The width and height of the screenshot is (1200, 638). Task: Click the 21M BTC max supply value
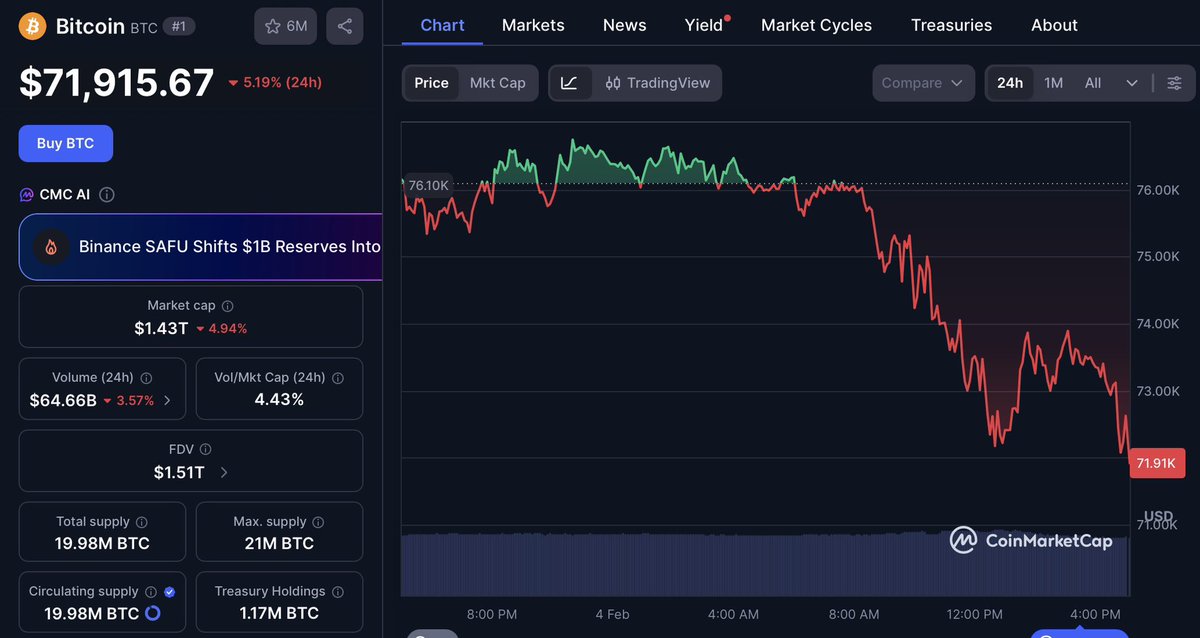coord(279,544)
